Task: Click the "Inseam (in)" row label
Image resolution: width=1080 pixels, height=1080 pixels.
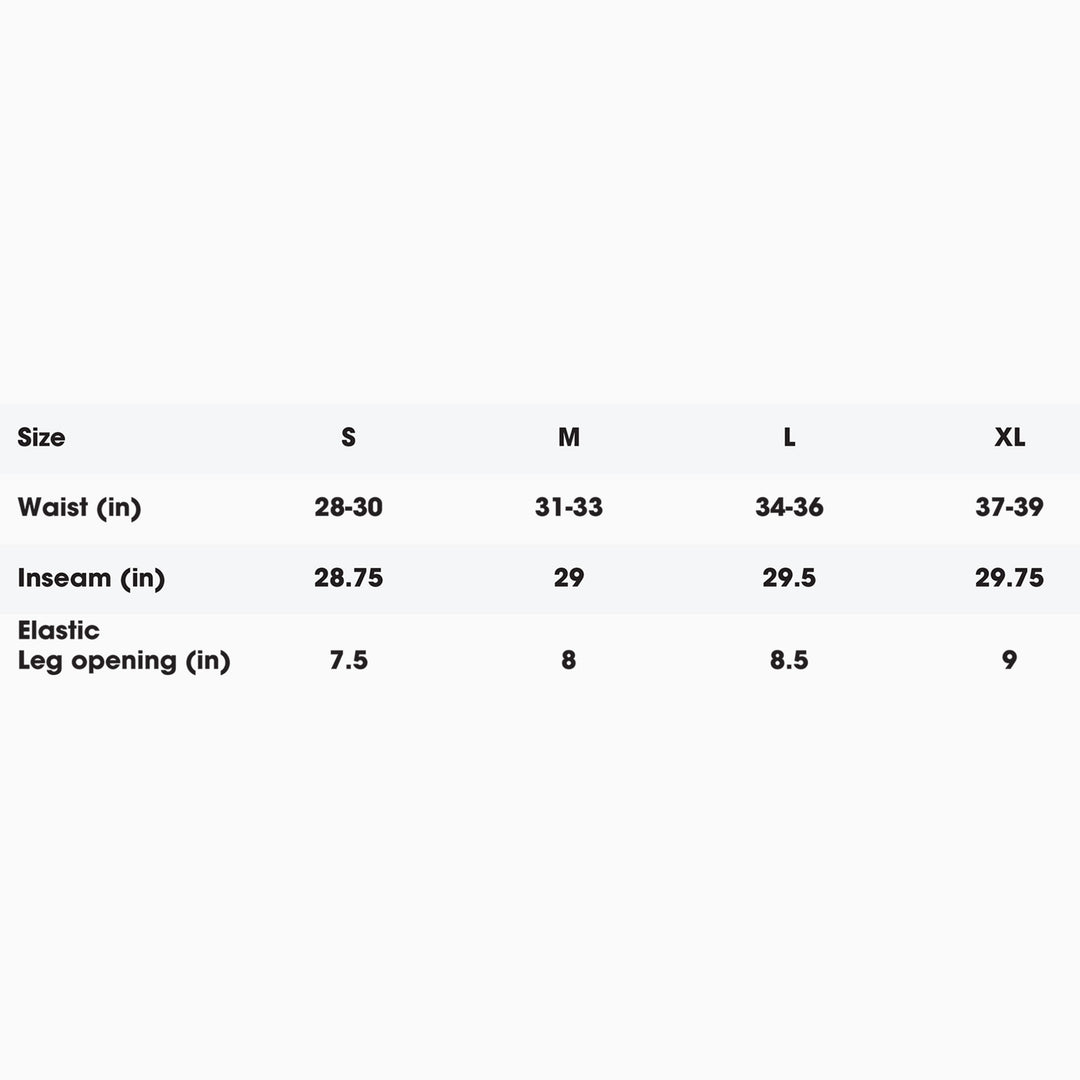Action: pyautogui.click(x=91, y=578)
